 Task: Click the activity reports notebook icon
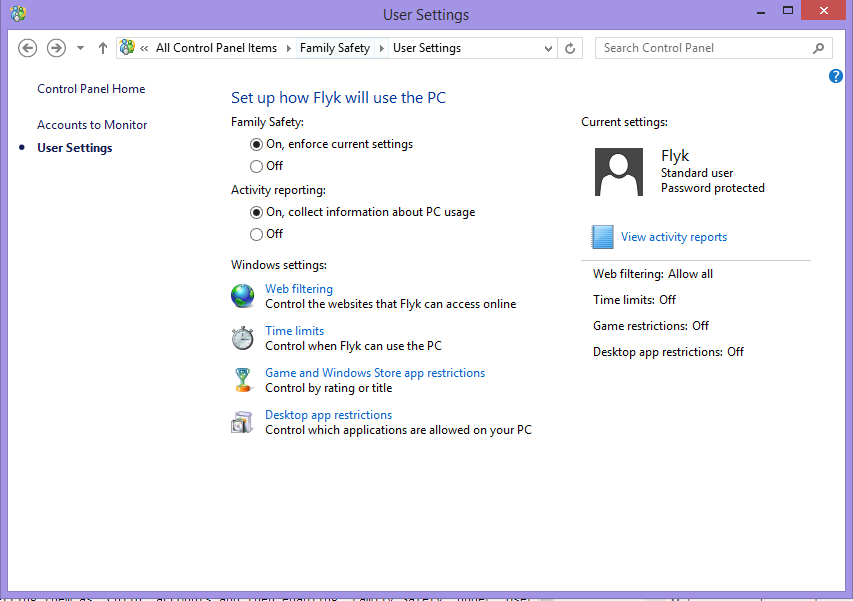point(602,237)
